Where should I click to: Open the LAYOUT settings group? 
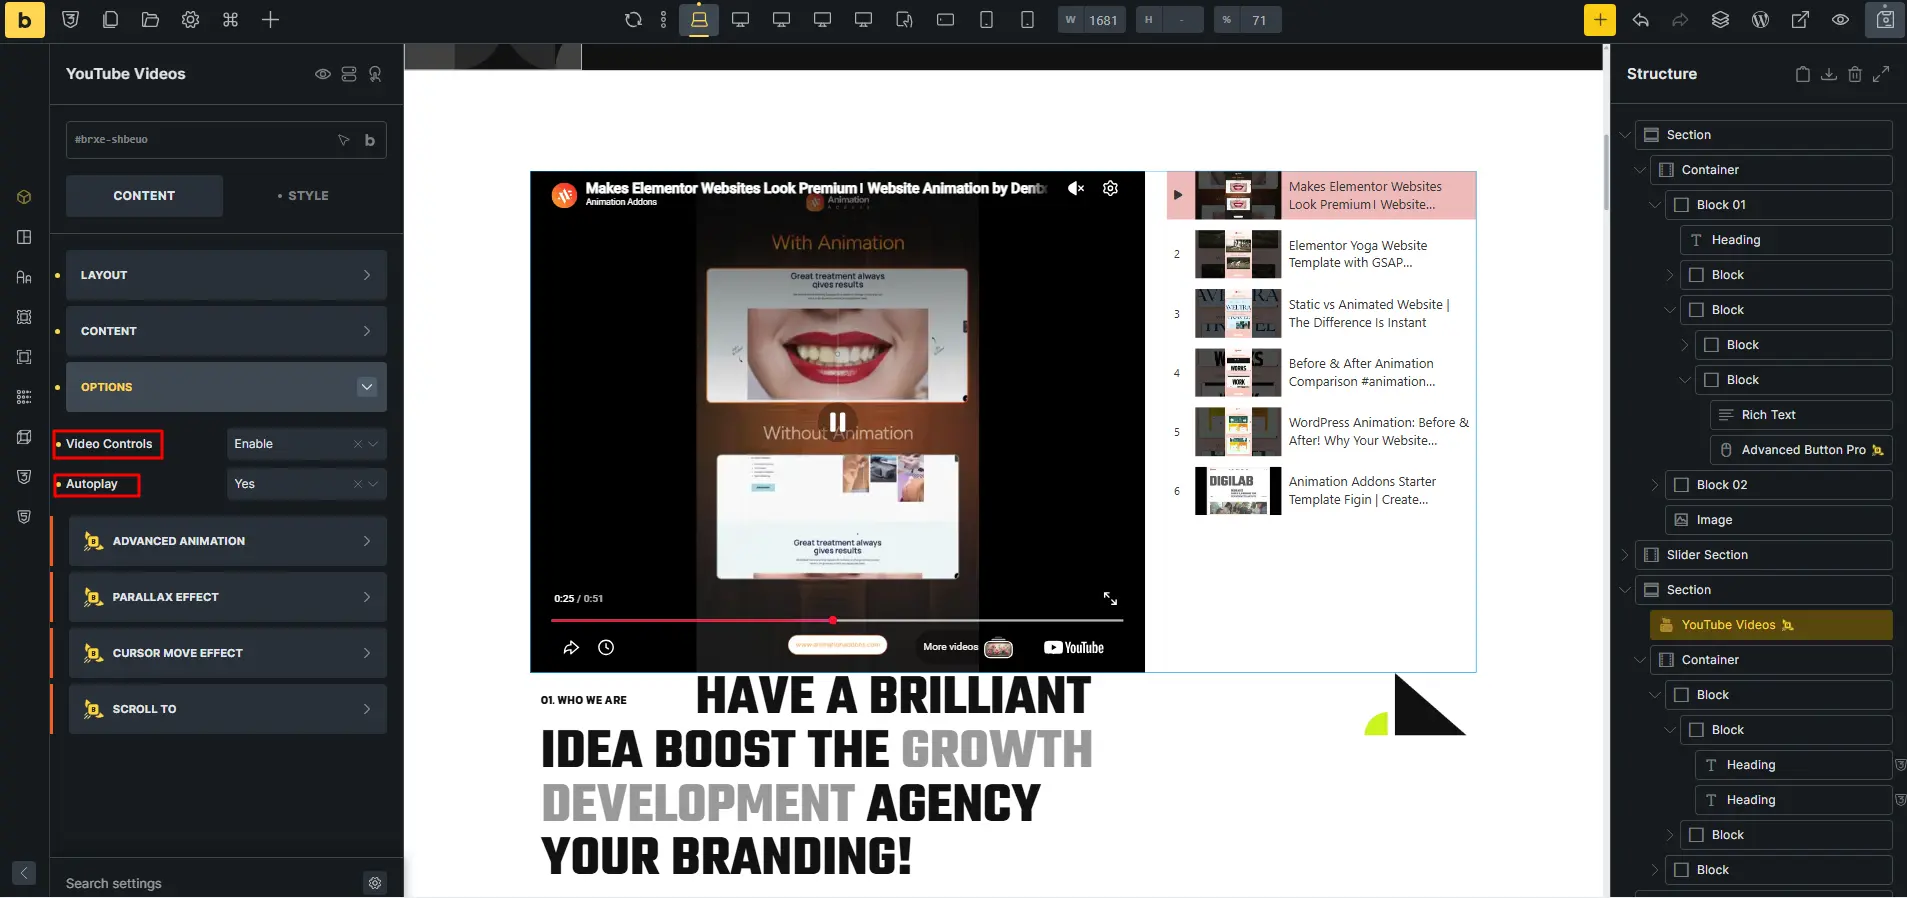click(226, 275)
